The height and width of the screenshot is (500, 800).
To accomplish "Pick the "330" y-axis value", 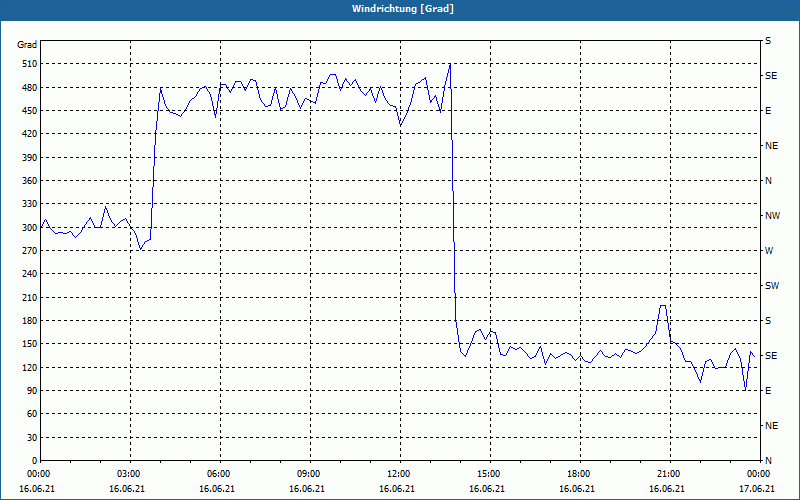I will [30, 204].
